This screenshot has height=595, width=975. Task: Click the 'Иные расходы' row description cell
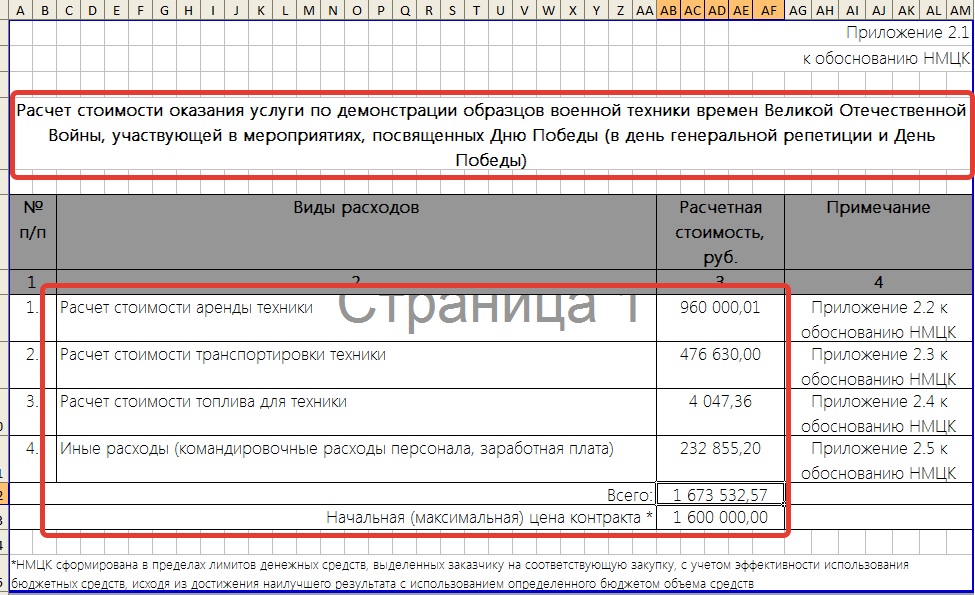coord(336,449)
